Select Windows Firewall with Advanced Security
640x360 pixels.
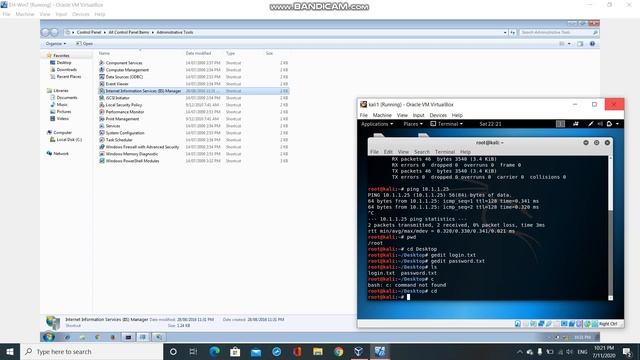point(142,147)
